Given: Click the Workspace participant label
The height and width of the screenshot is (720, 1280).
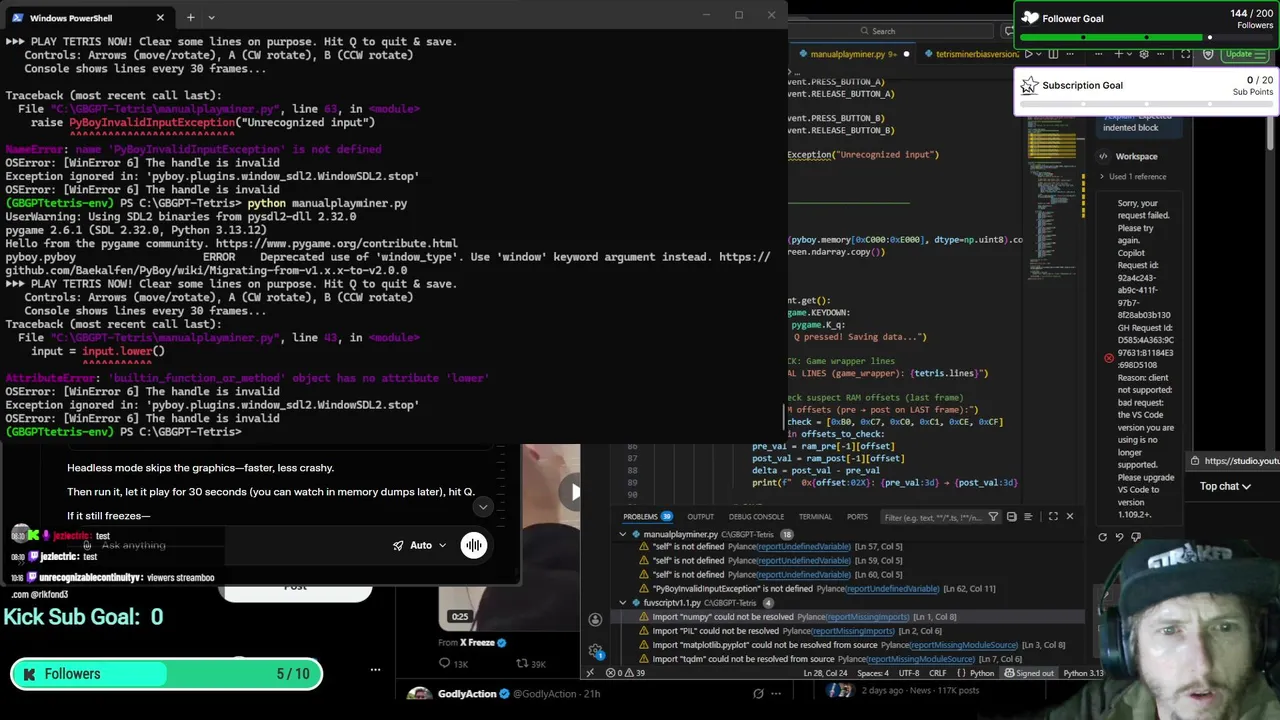Looking at the screenshot, I should point(1136,156).
